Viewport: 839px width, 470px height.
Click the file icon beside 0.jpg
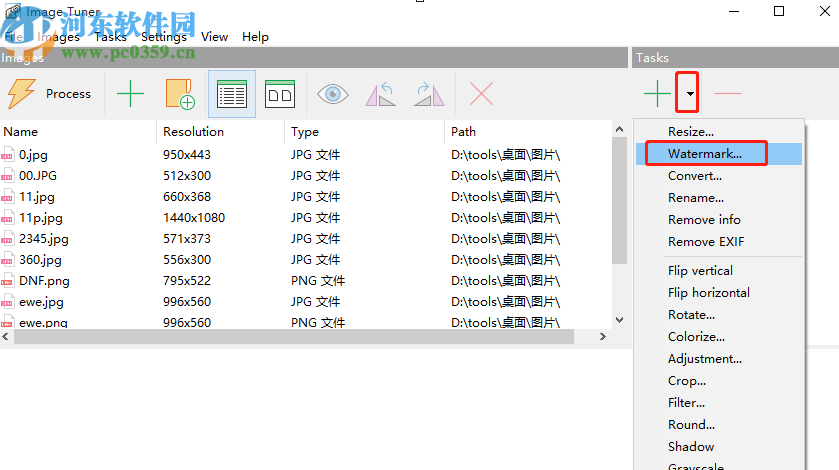coord(7,155)
